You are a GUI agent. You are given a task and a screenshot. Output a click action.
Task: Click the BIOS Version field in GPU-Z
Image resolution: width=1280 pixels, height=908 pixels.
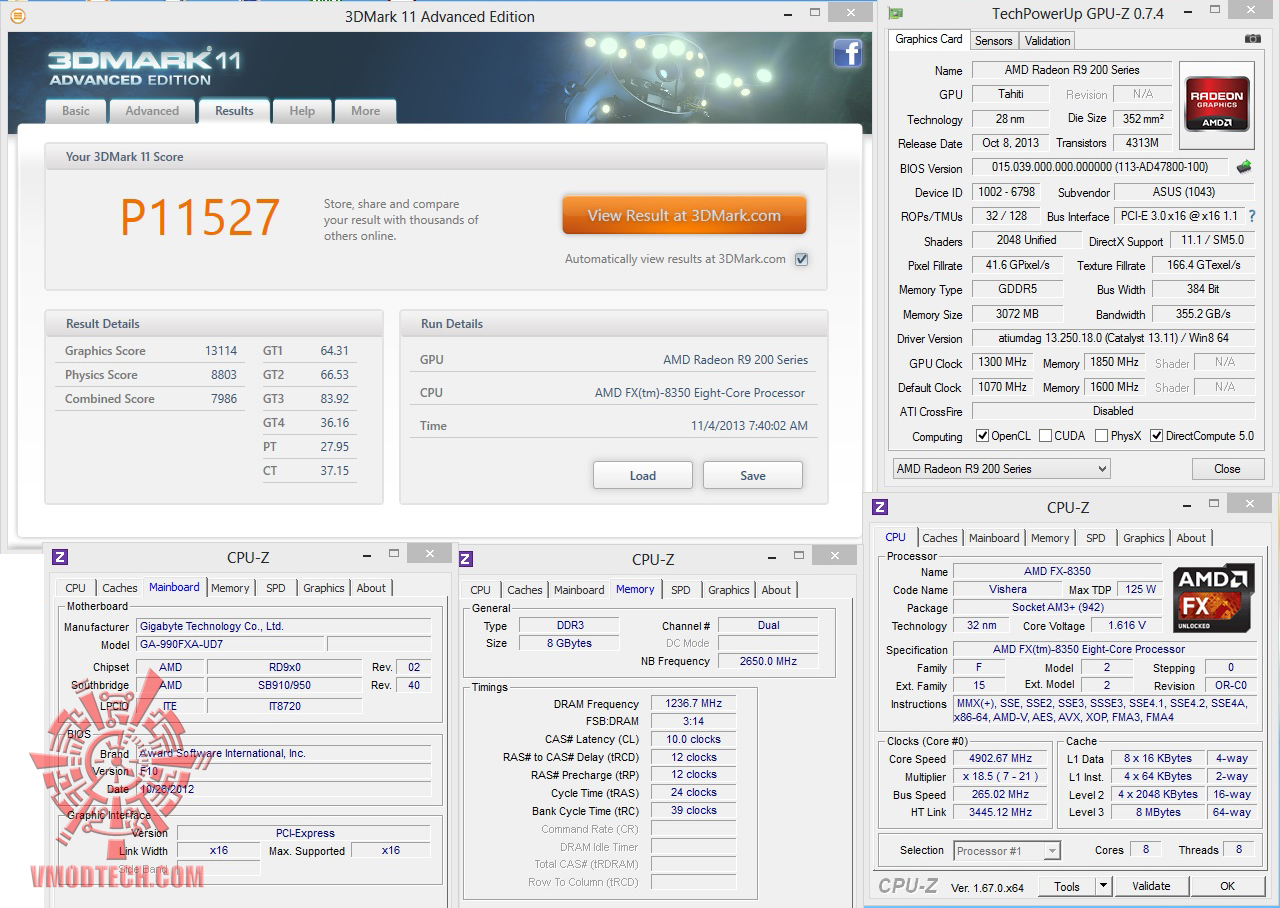[x=1100, y=168]
